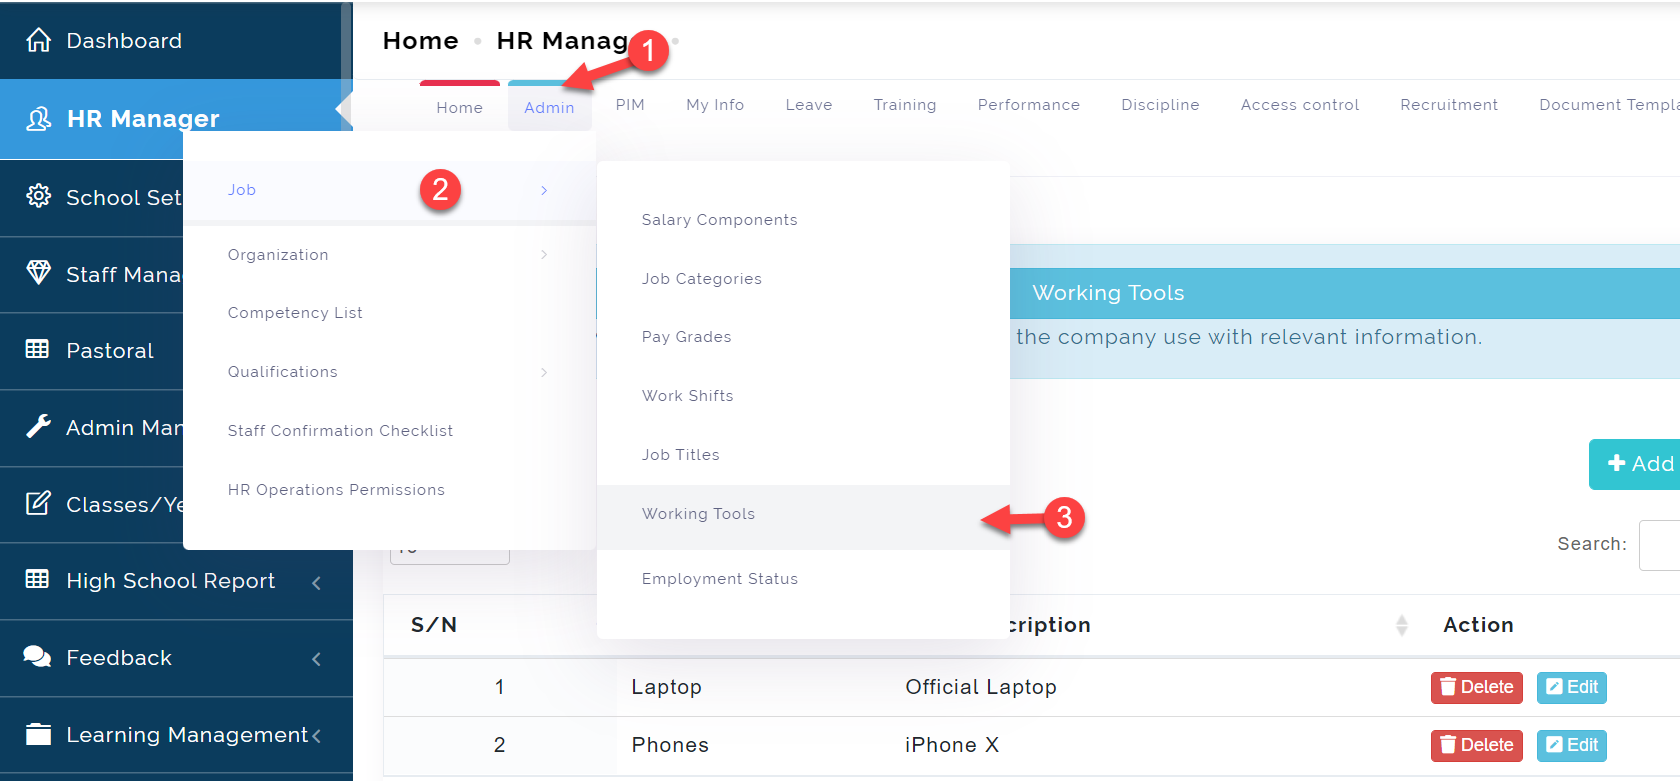
Task: Click the Search input field
Action: click(x=1659, y=545)
